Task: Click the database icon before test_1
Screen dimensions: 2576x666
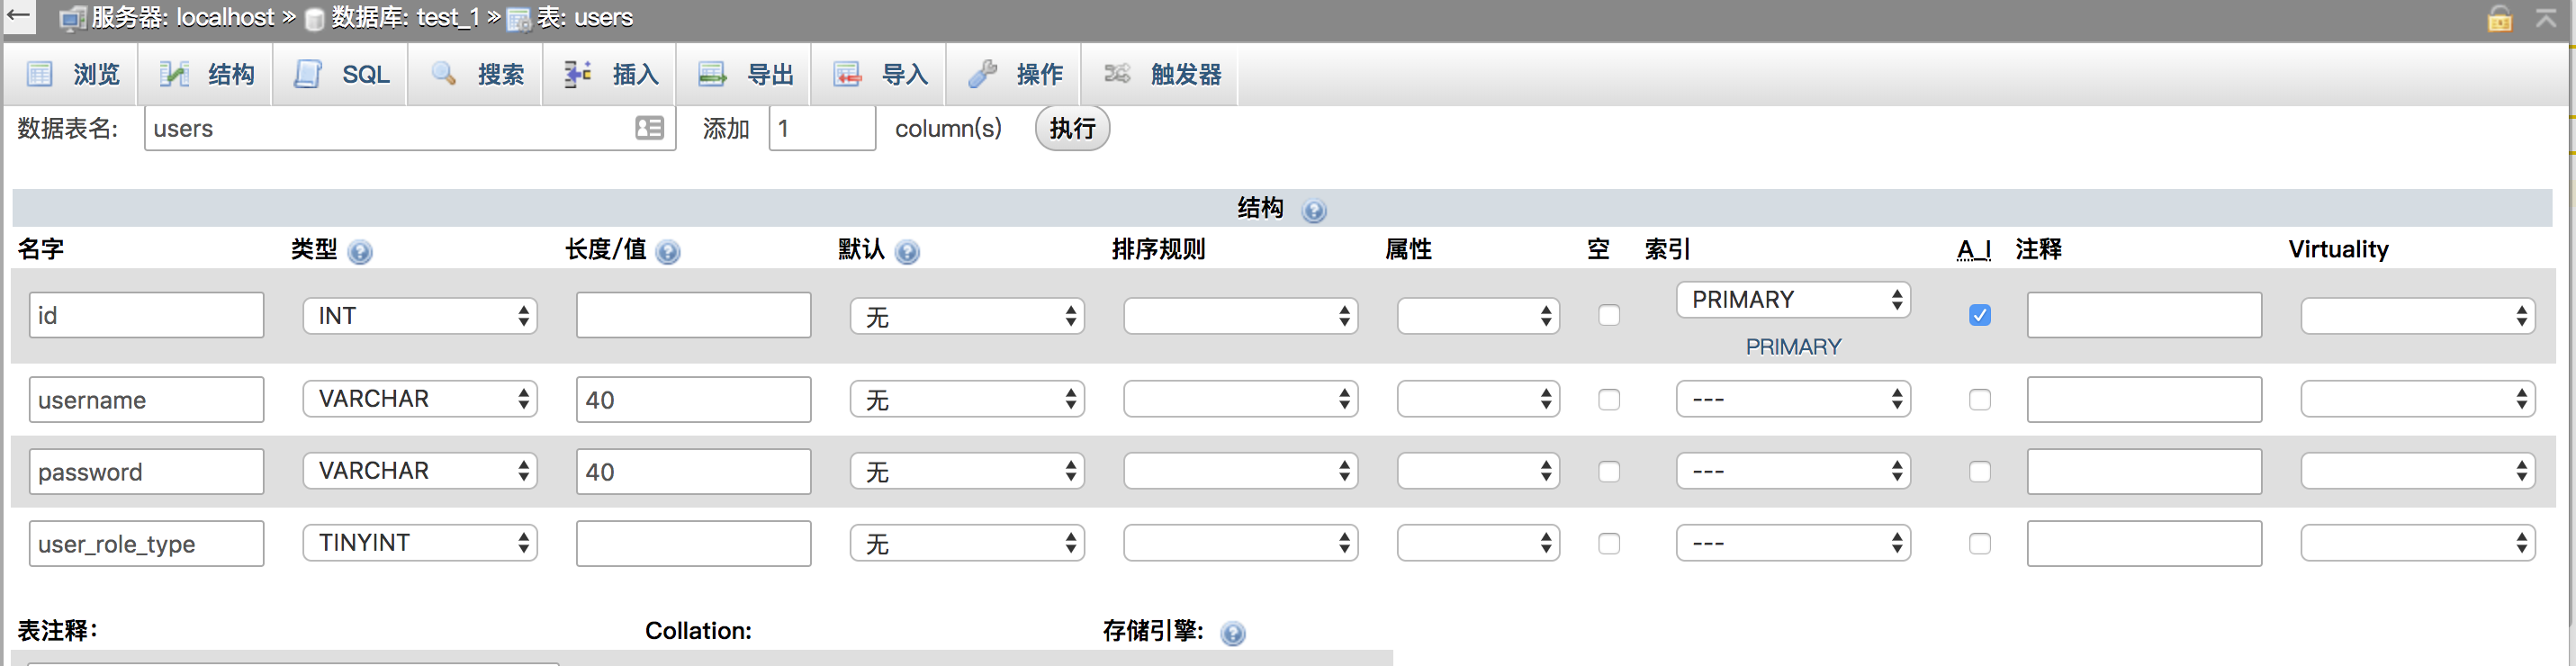Action: click(314, 19)
